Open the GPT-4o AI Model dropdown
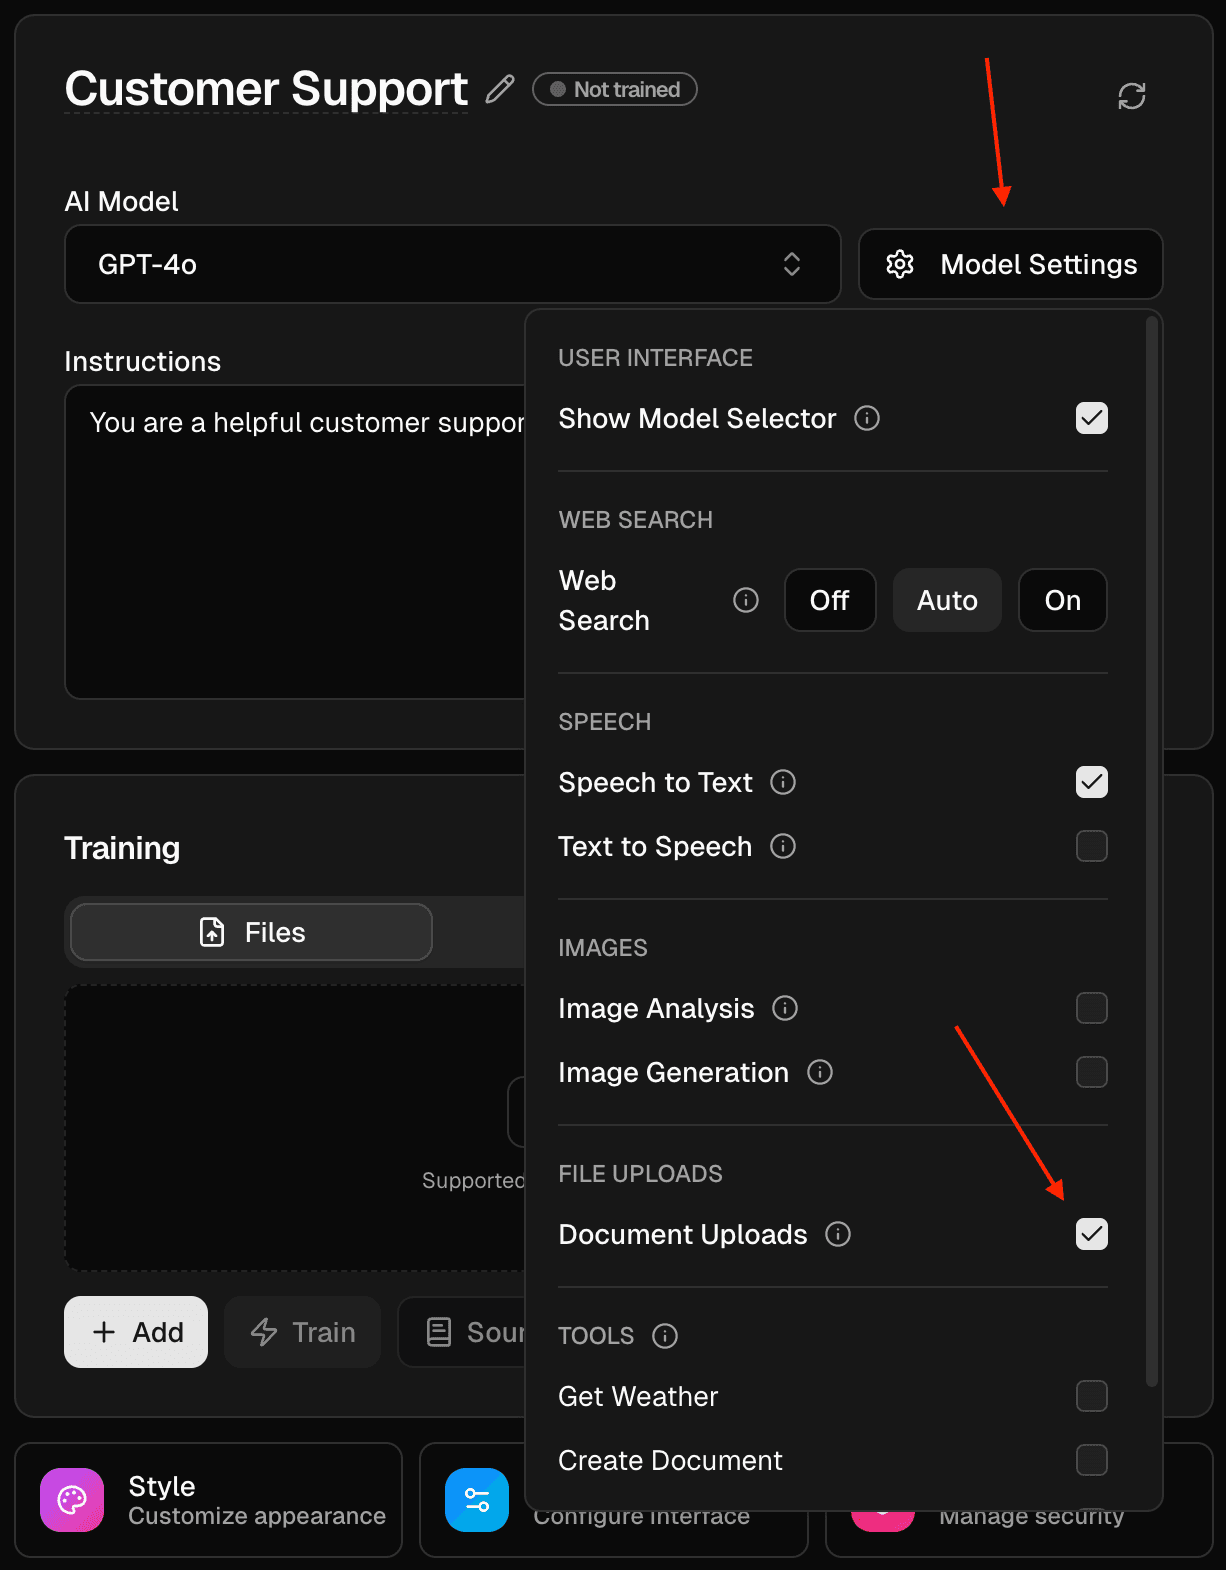The width and height of the screenshot is (1226, 1570). (x=452, y=264)
